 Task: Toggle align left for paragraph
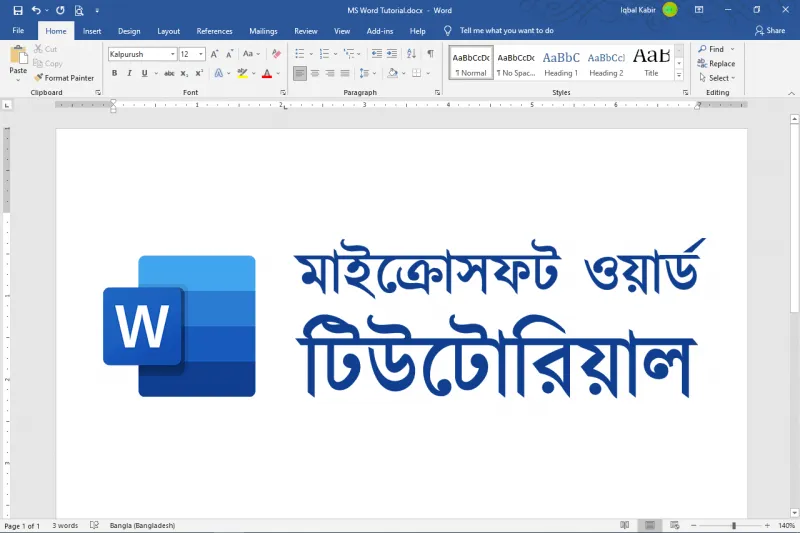(x=300, y=73)
